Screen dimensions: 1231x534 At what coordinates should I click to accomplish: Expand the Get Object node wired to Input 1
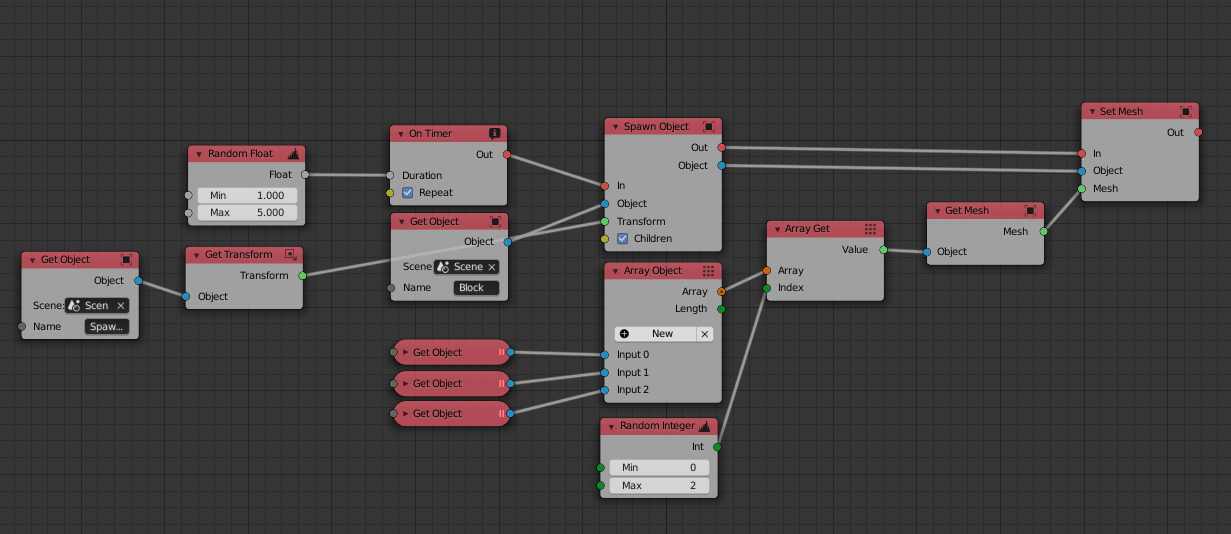pyautogui.click(x=406, y=383)
